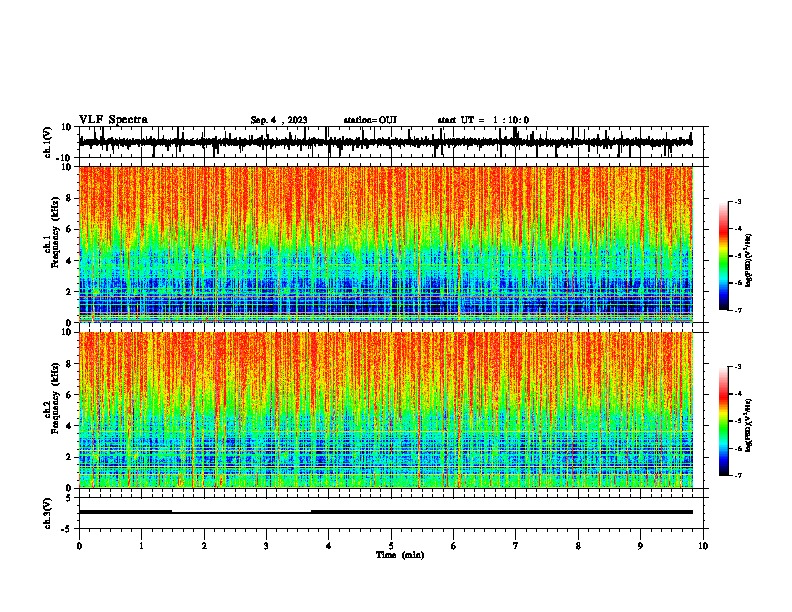Click the "ch.1(V)" waveform axis label
This screenshot has width=792, height=612.
point(47,142)
